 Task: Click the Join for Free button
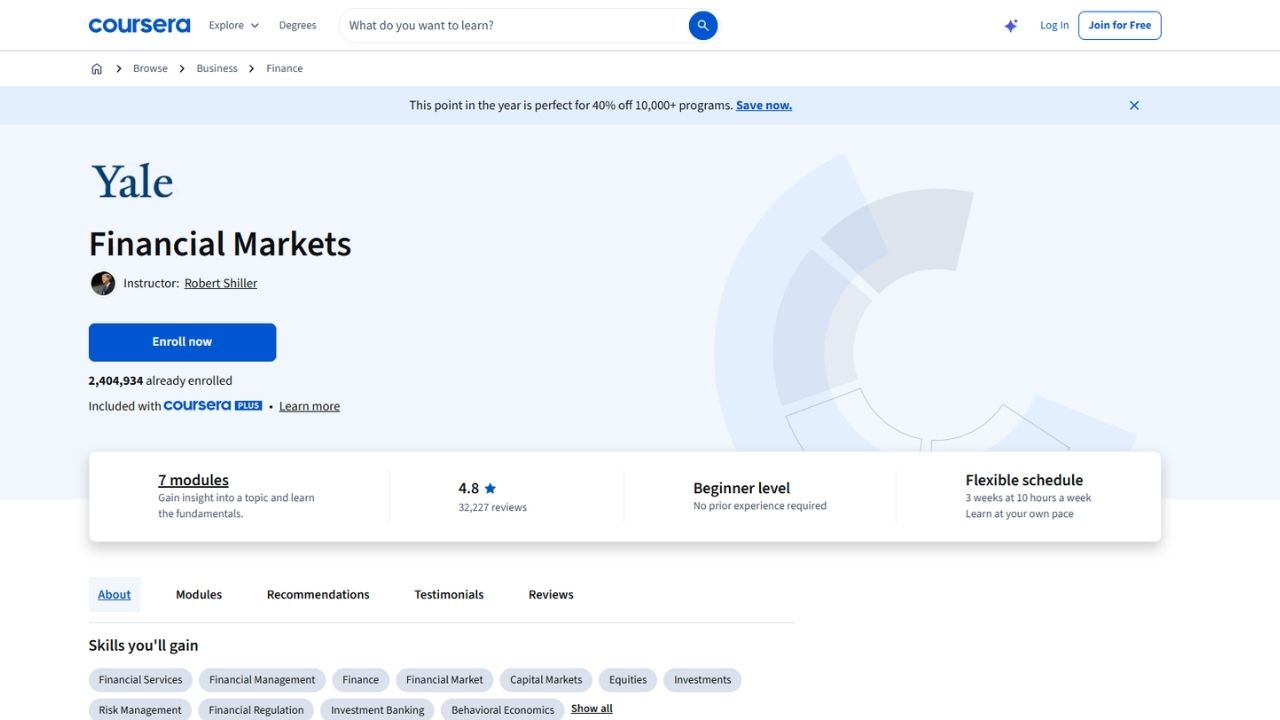coord(1120,25)
